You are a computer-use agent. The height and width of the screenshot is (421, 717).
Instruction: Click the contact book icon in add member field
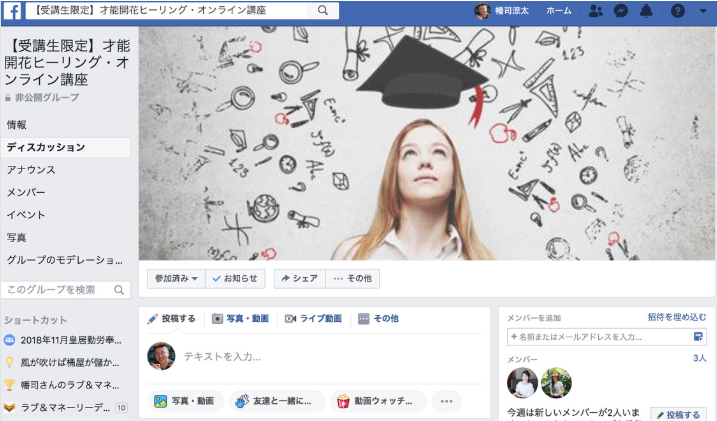[698, 337]
